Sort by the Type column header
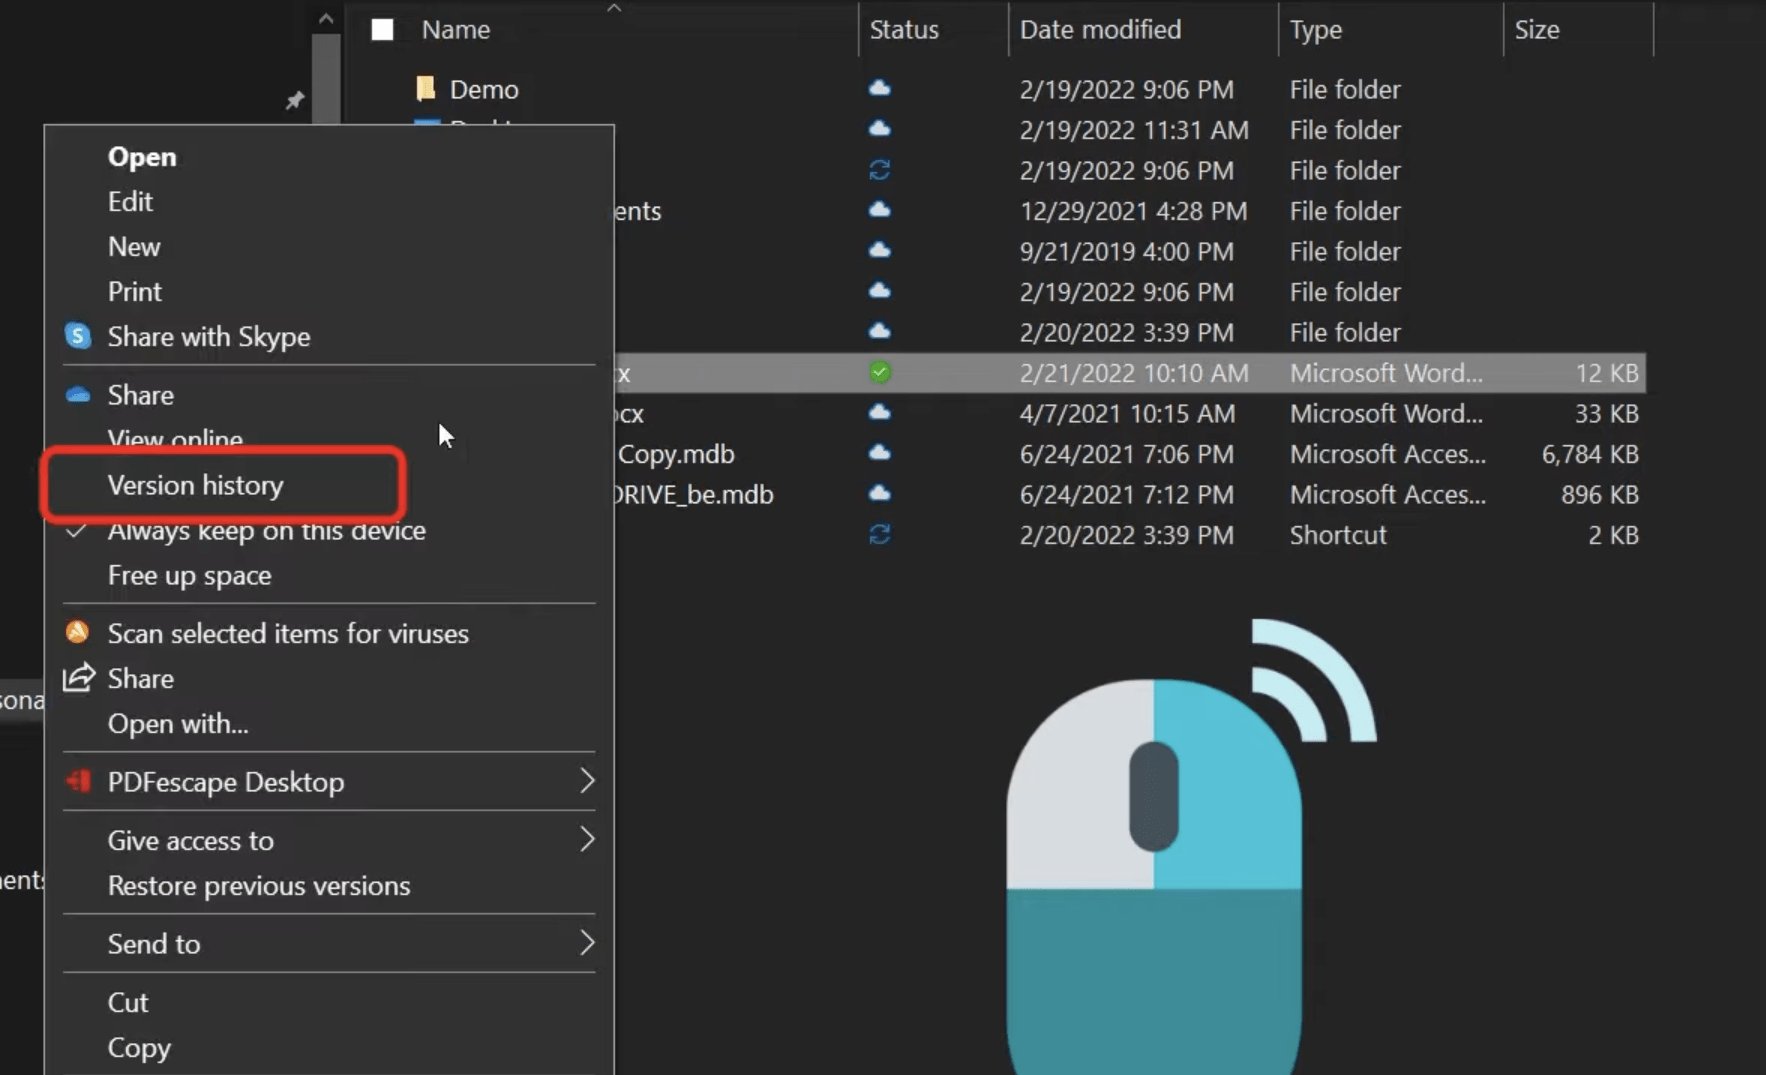 click(x=1315, y=30)
